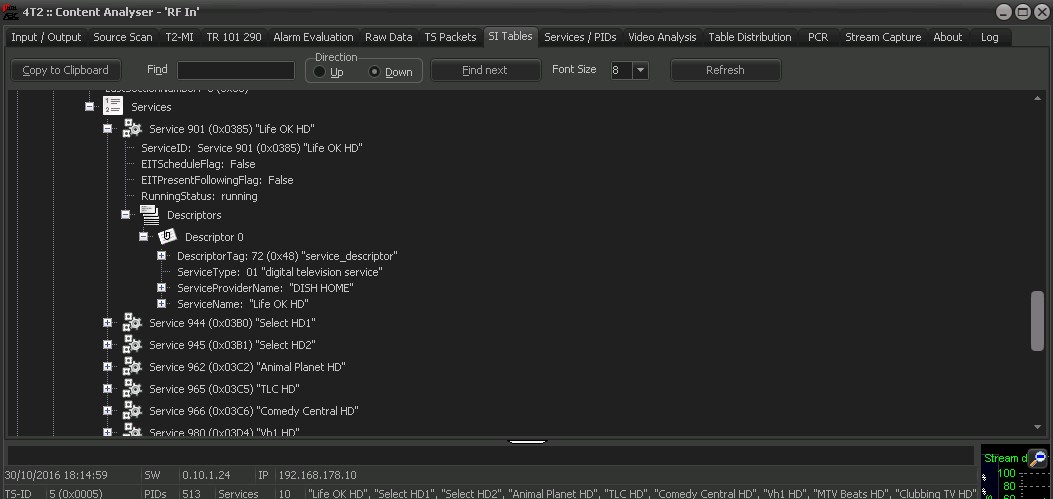
Task: Click gear icon of TLC HD service
Action: coord(132,389)
